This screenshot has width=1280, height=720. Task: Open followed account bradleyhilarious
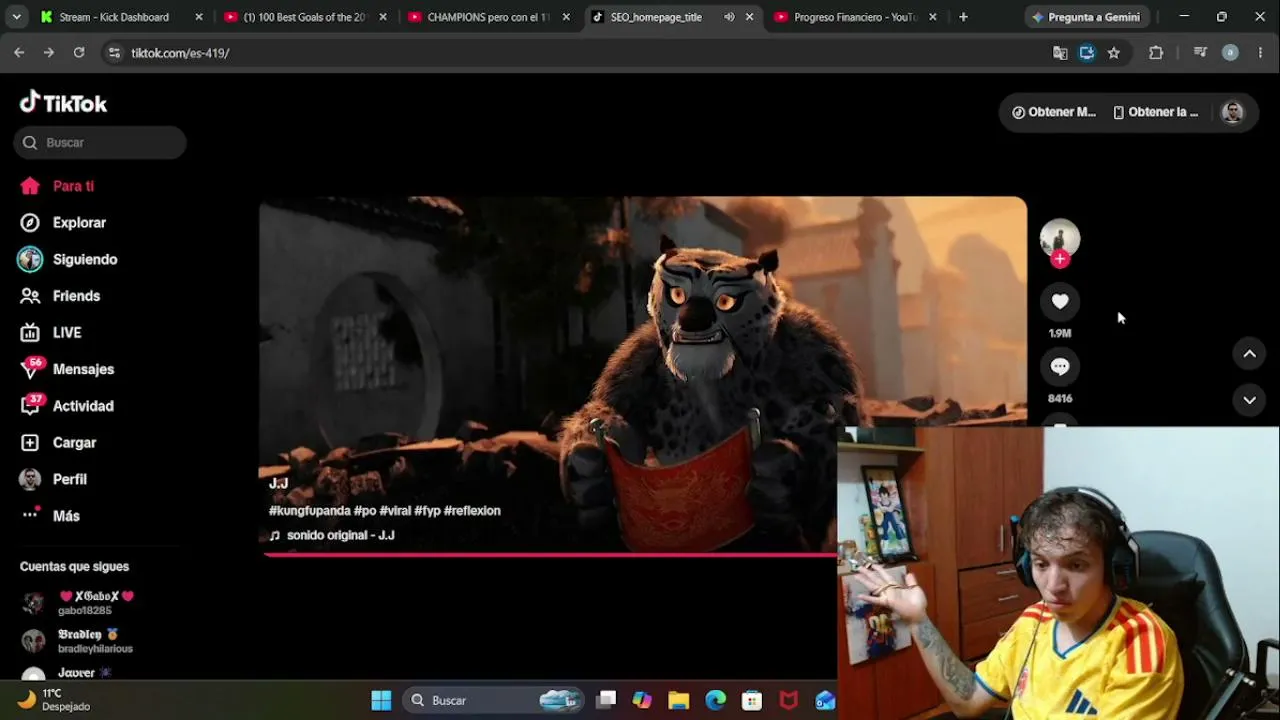(x=77, y=641)
